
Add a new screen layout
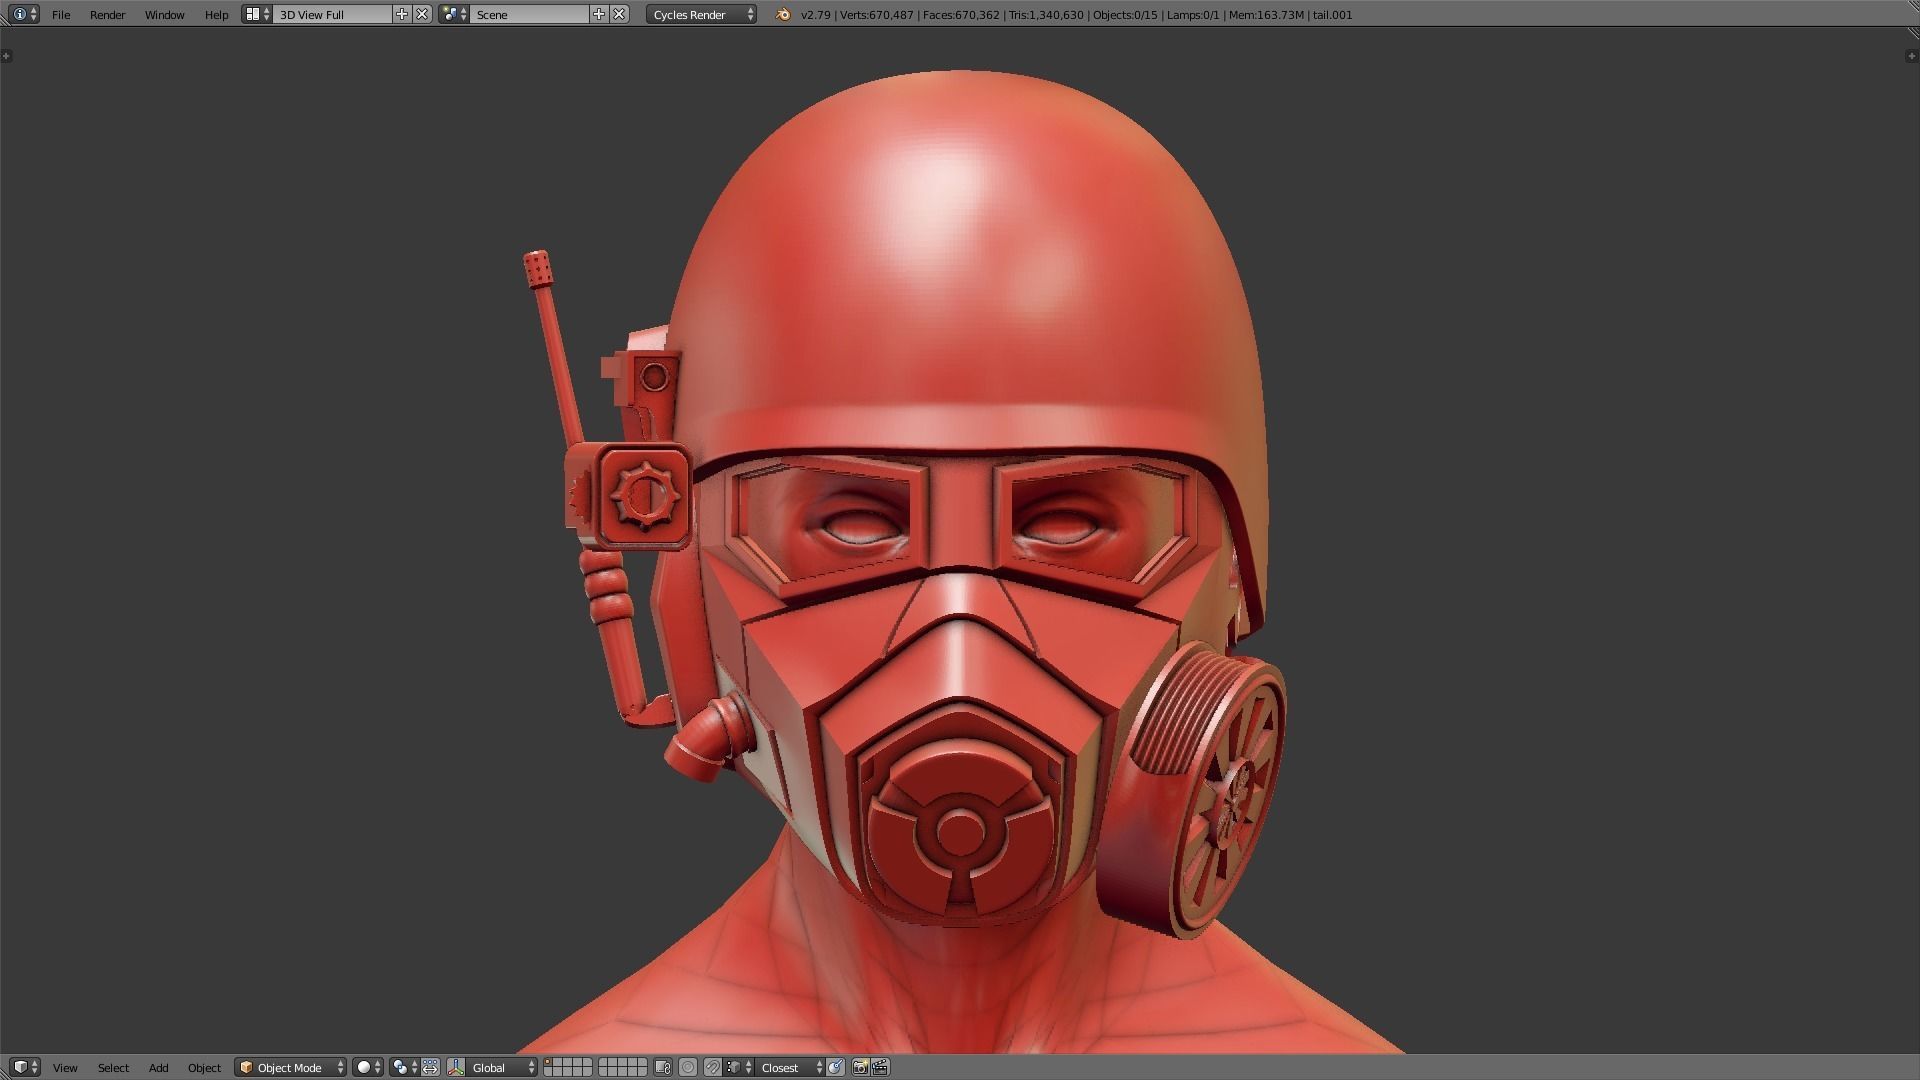[x=402, y=14]
